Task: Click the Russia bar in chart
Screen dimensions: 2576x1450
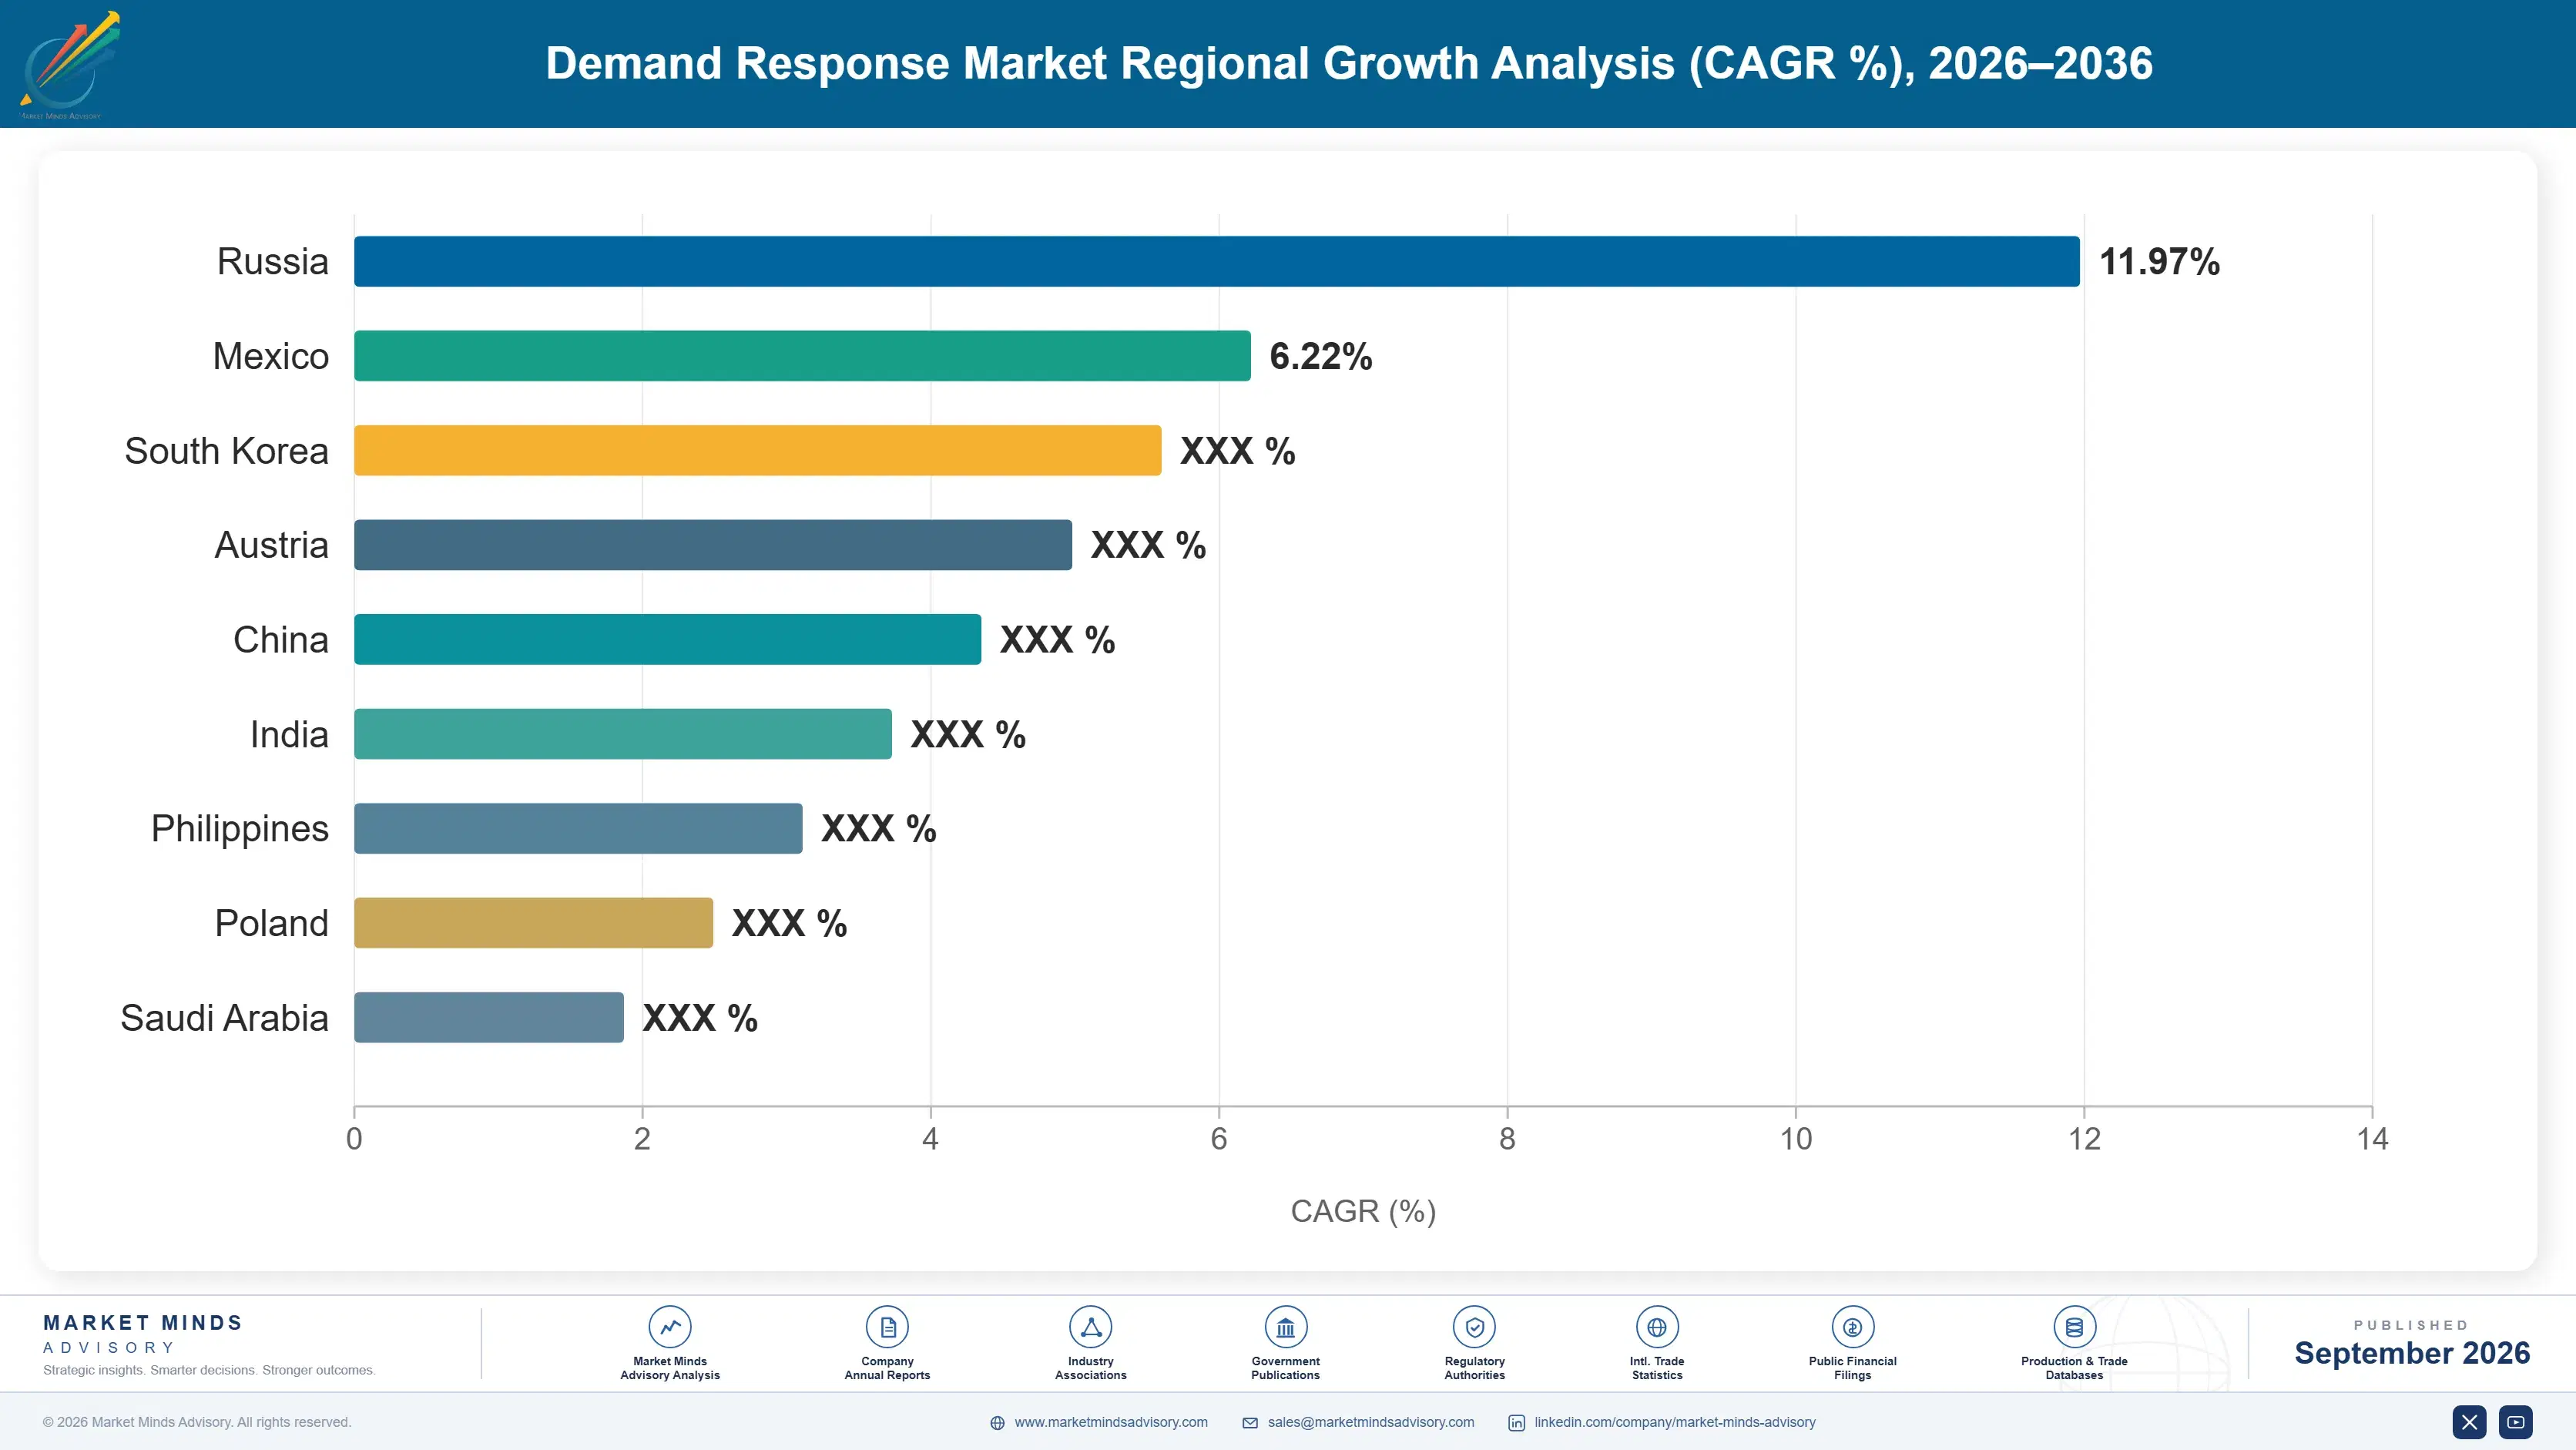Action: [1217, 261]
